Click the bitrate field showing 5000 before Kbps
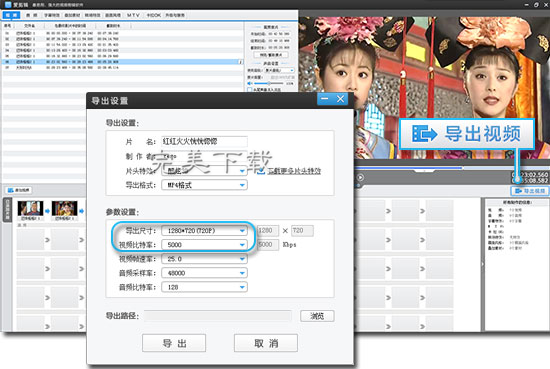 (268, 244)
